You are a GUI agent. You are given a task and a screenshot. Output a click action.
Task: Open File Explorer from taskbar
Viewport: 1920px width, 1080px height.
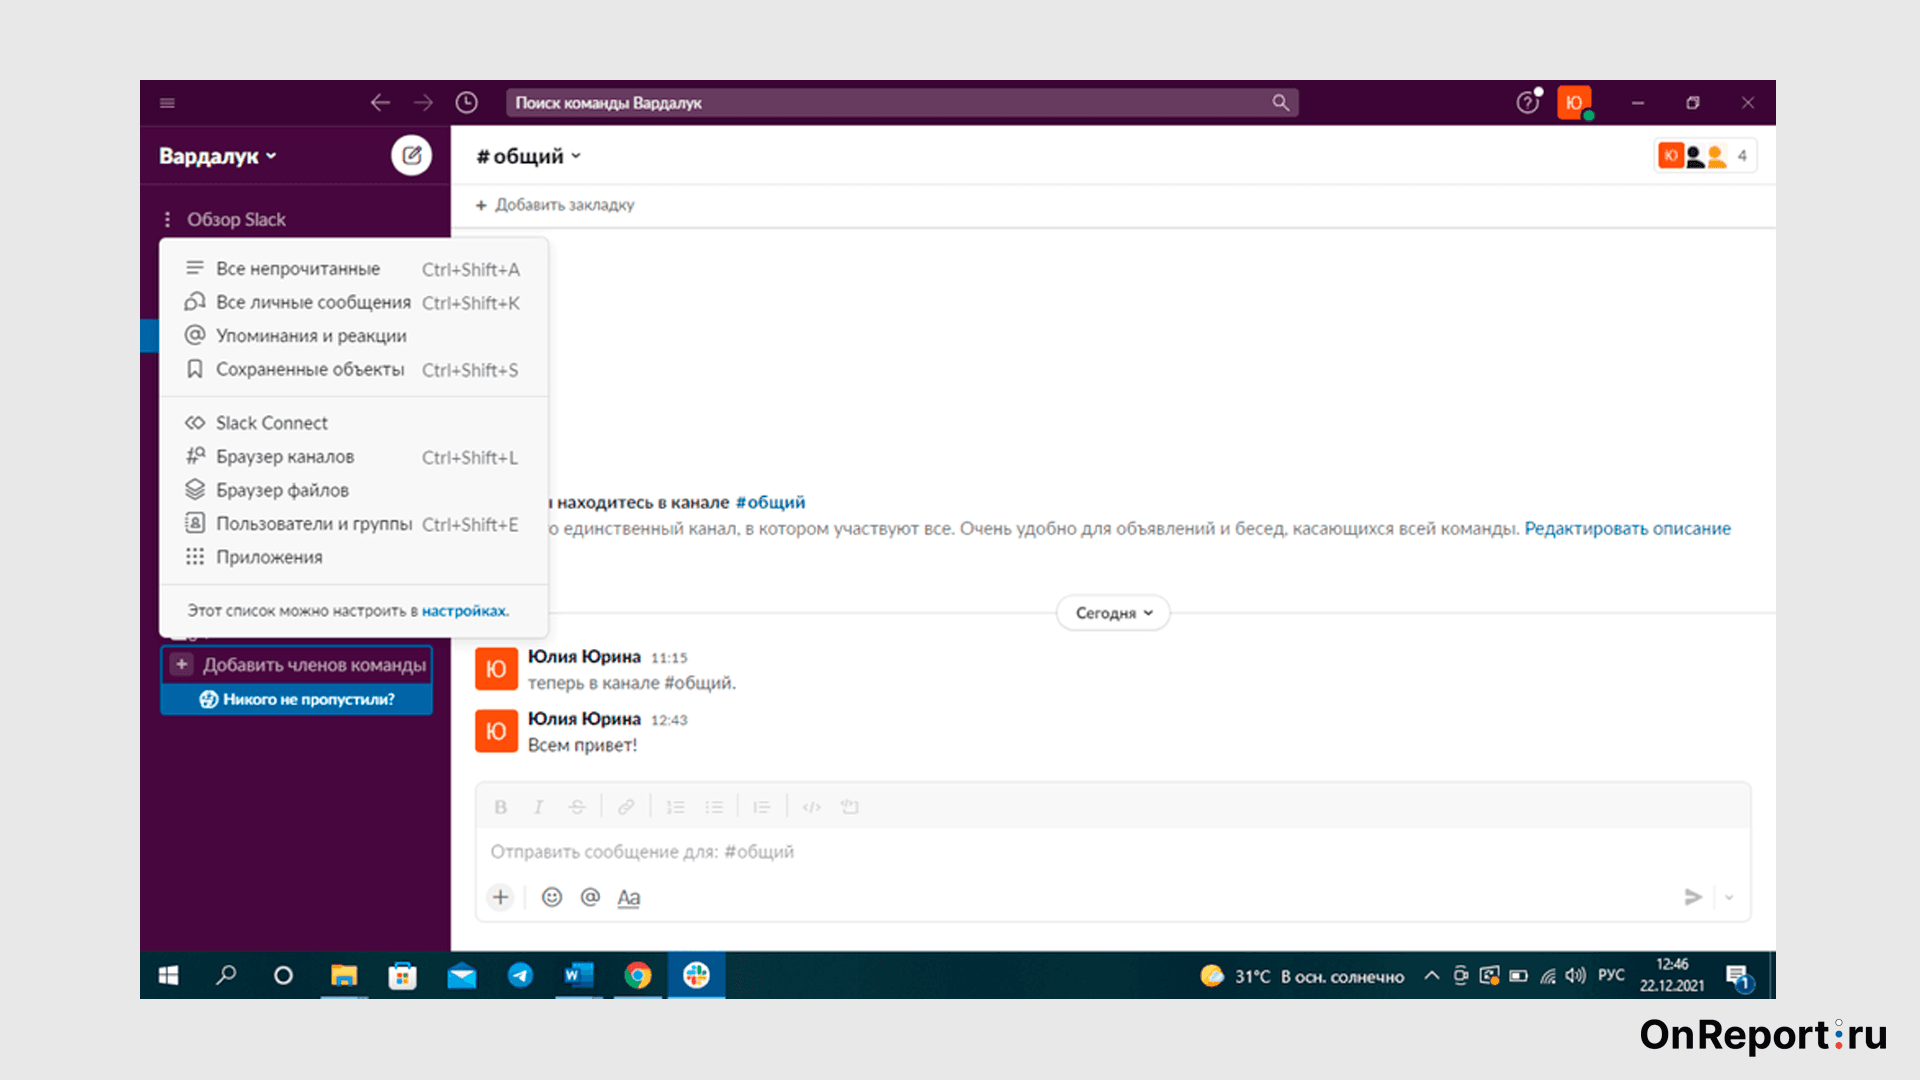coord(344,975)
